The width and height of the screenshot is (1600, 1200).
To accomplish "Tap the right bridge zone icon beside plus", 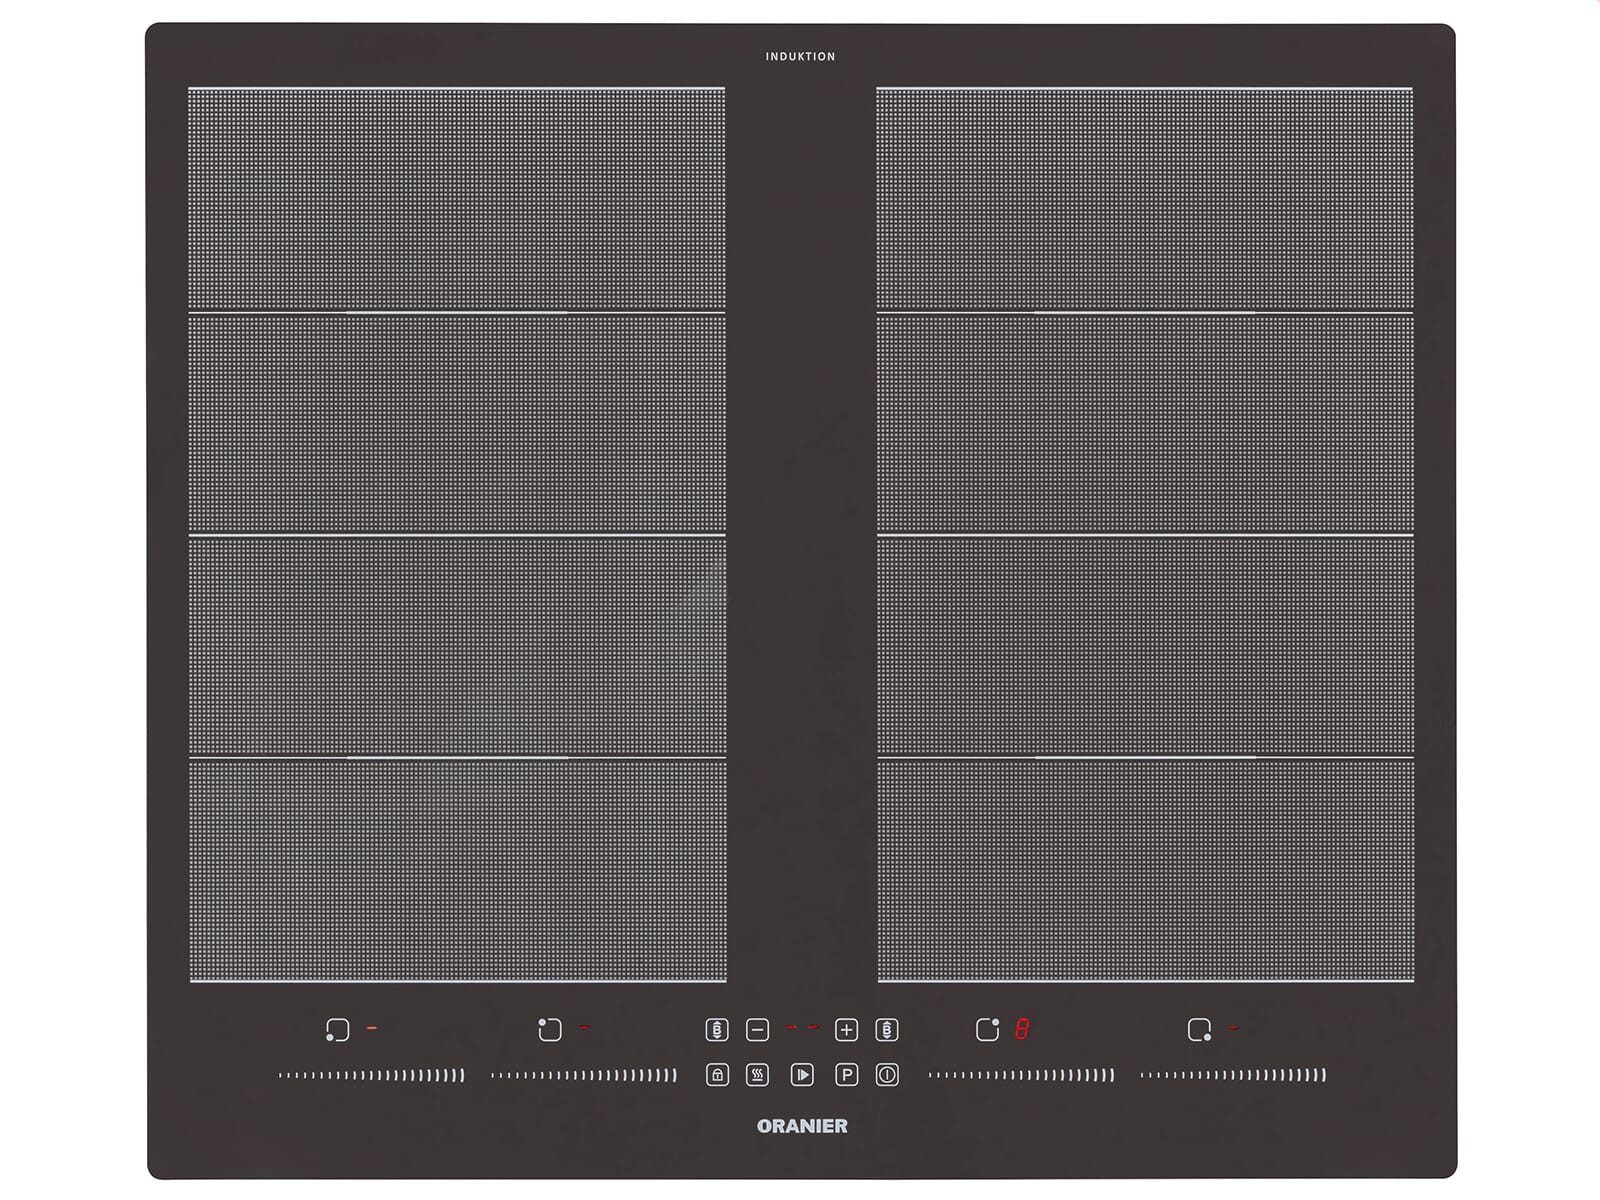I will point(887,1029).
